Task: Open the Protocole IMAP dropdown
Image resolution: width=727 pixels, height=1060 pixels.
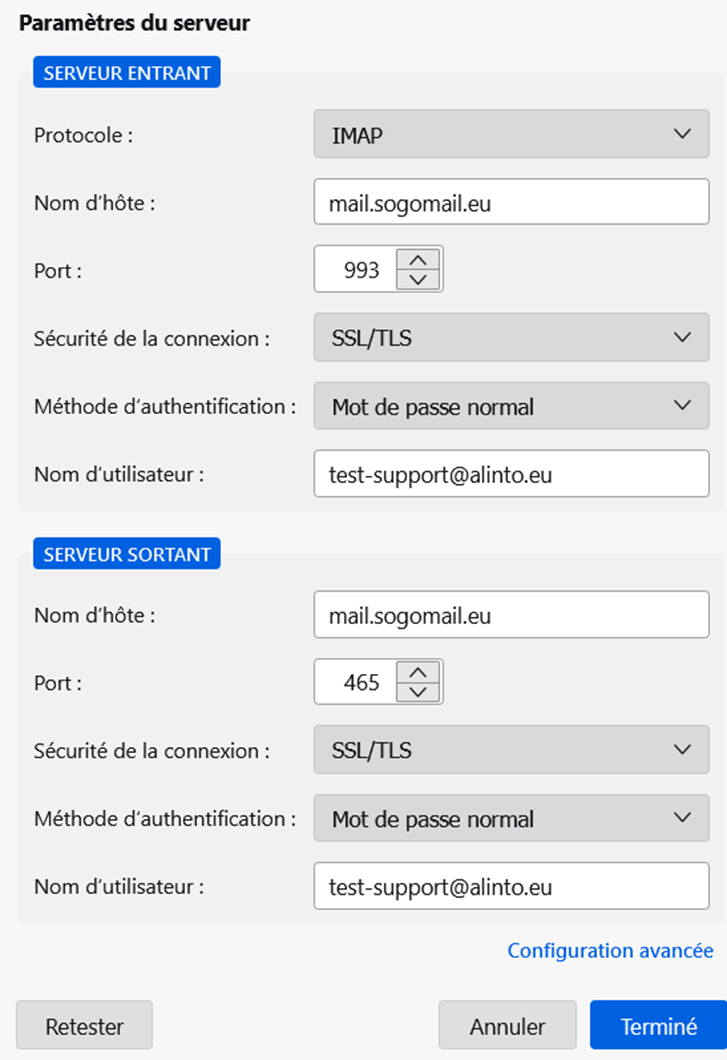Action: click(511, 135)
